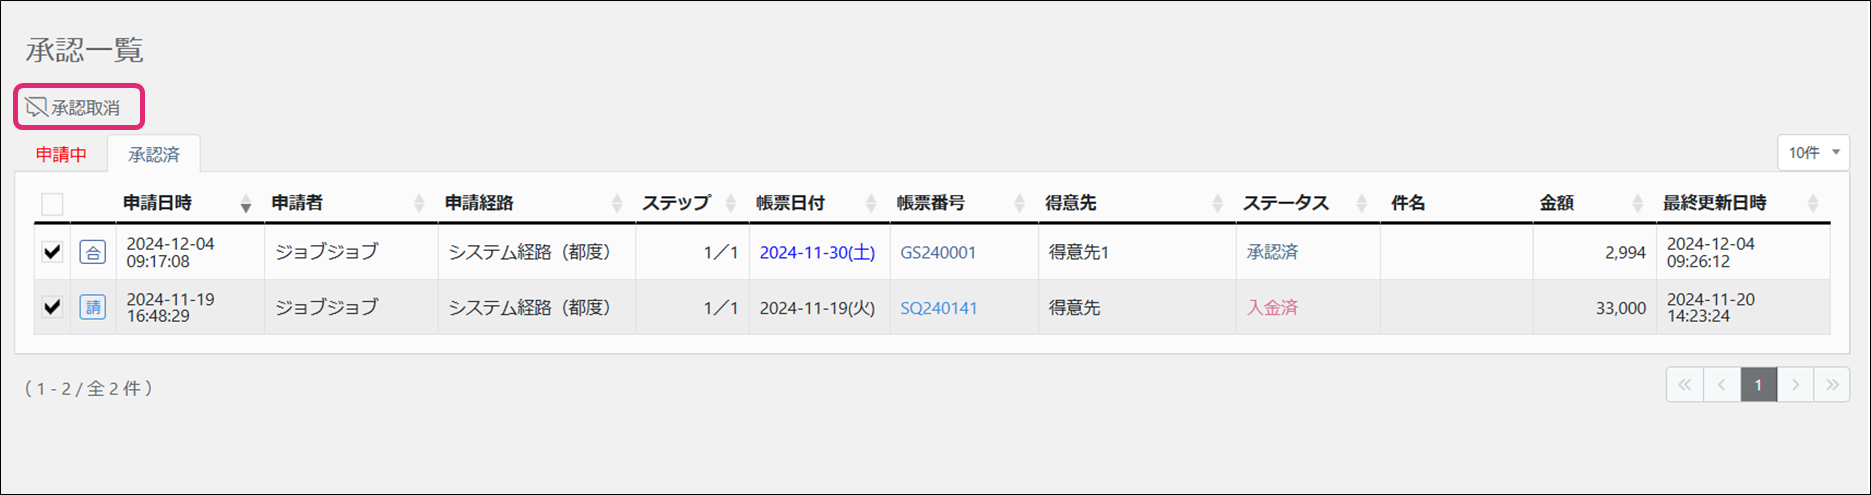
Task: Go to previous page arrow
Action: (x=1721, y=385)
